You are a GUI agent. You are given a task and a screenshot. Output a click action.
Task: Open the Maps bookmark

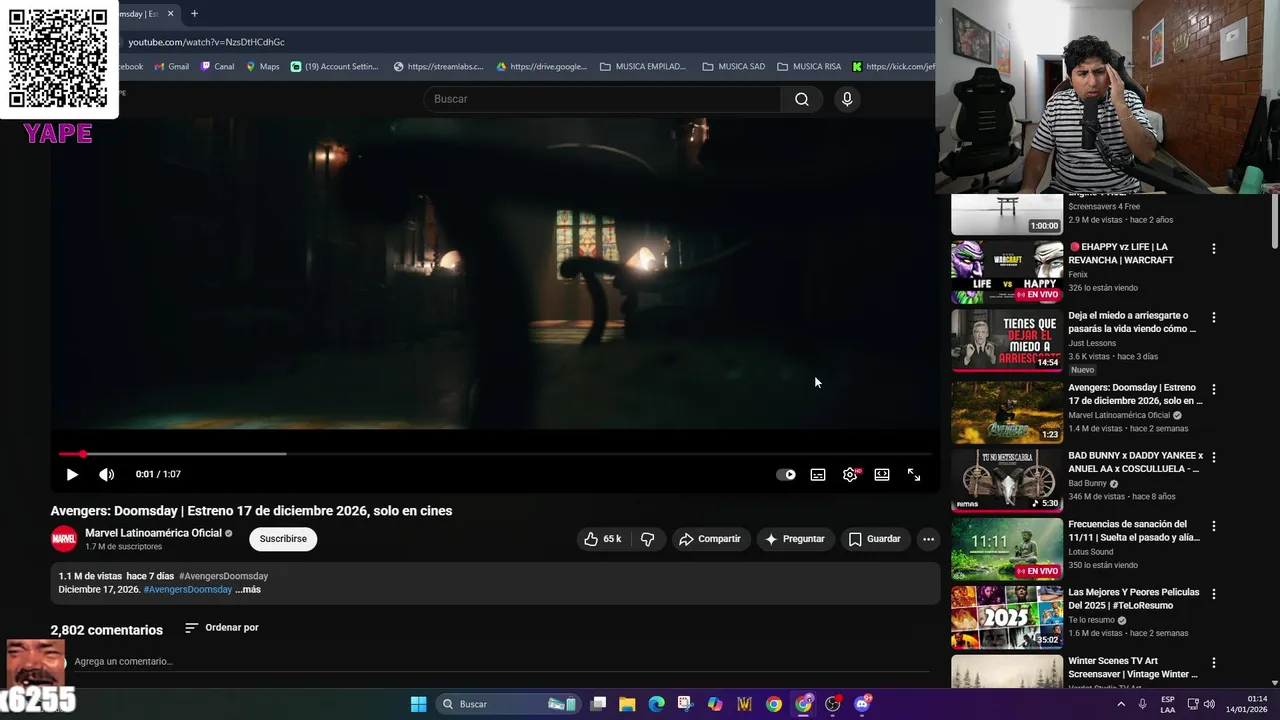coord(262,67)
